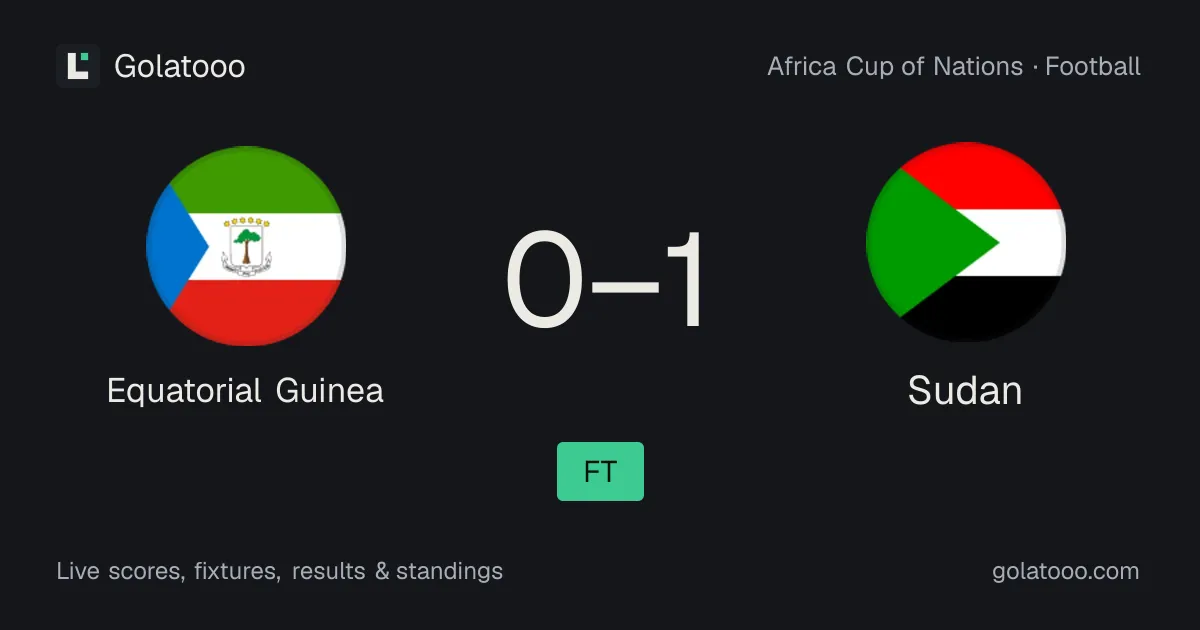Click the coat of arms on Equatorial Guinea flag

(246, 243)
